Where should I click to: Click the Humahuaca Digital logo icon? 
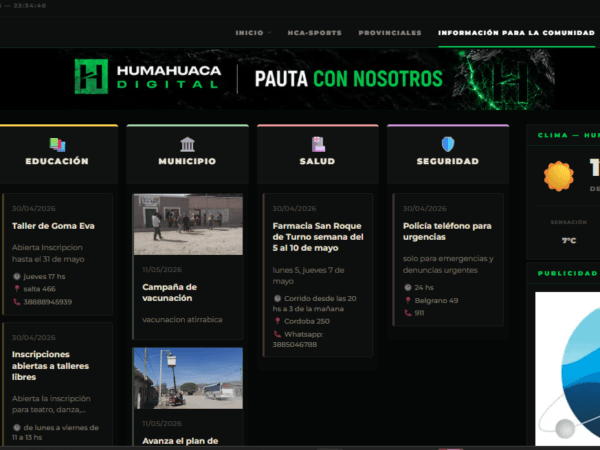(x=91, y=77)
